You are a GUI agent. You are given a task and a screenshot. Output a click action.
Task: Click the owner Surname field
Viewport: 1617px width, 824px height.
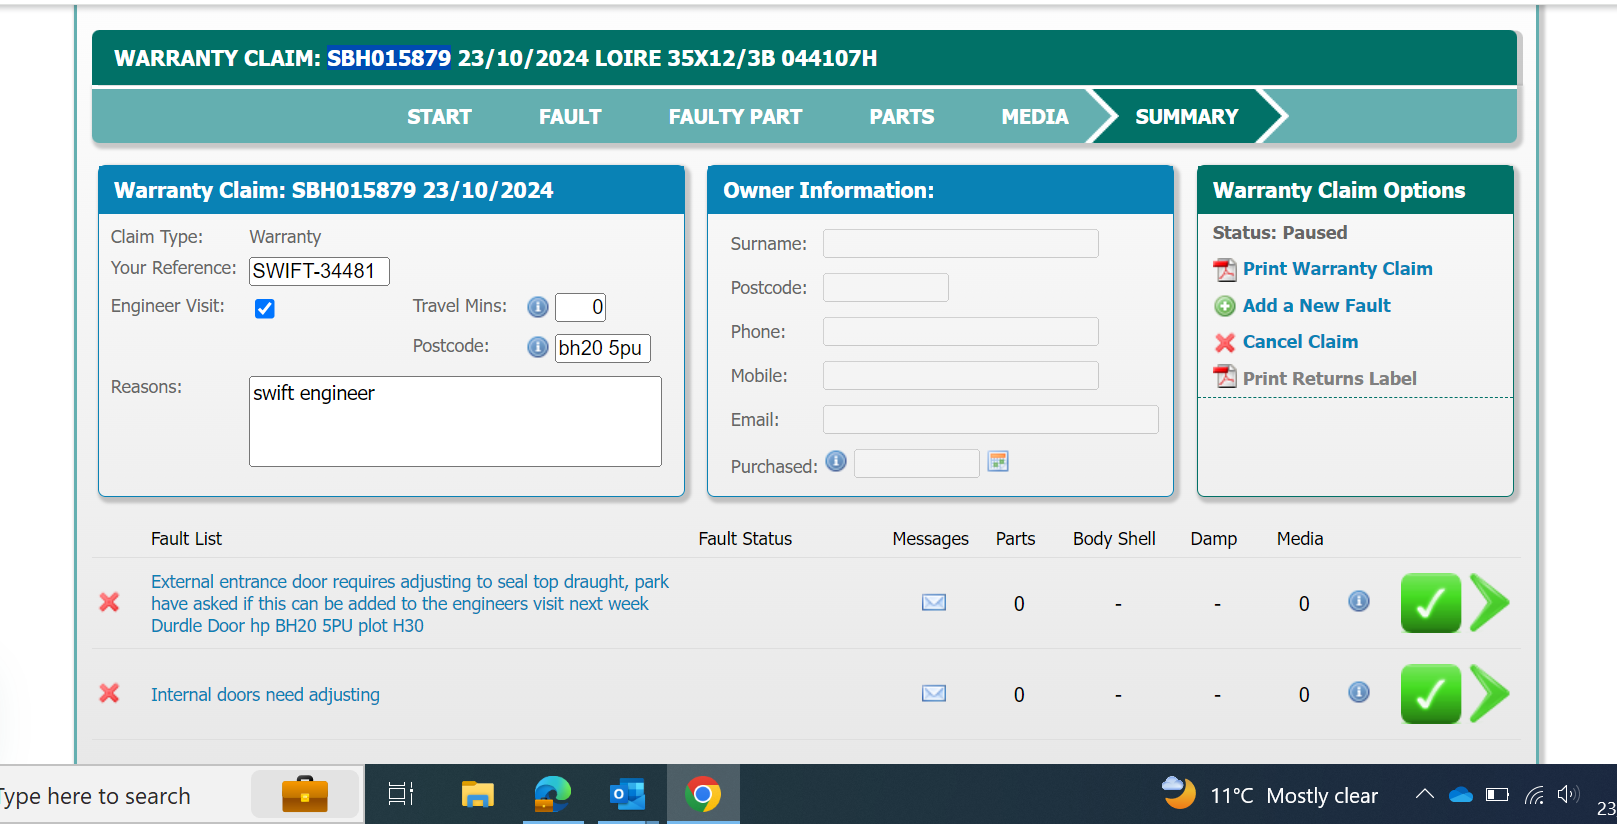coord(961,244)
